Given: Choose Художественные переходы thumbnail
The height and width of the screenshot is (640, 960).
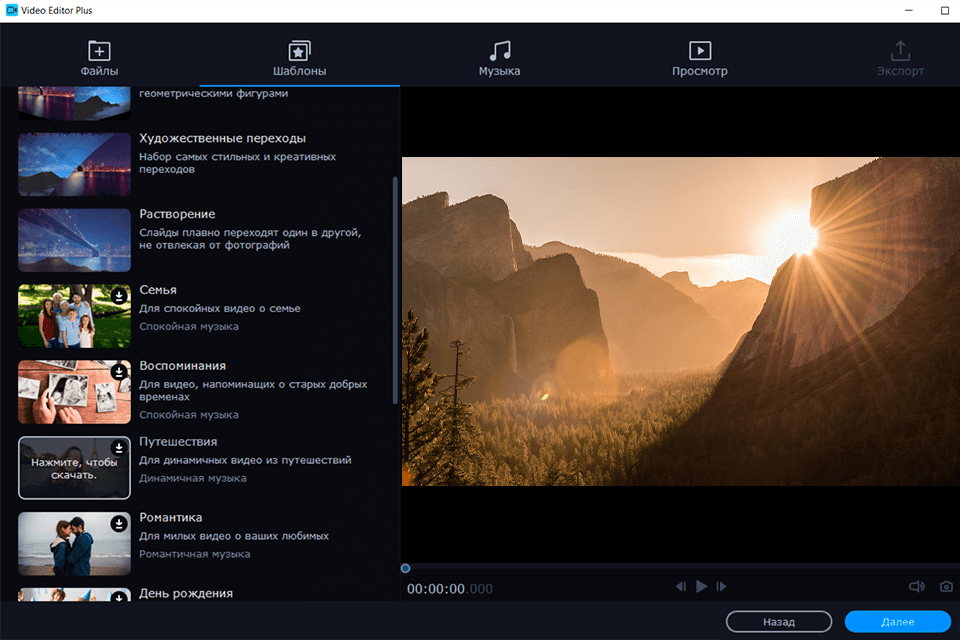Looking at the screenshot, I should pos(75,164).
